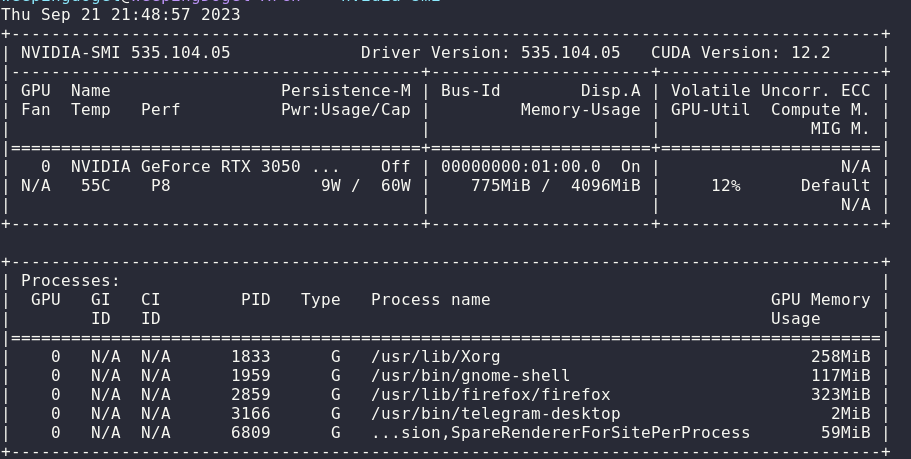Click the 9W / 60W power usage

365,186
